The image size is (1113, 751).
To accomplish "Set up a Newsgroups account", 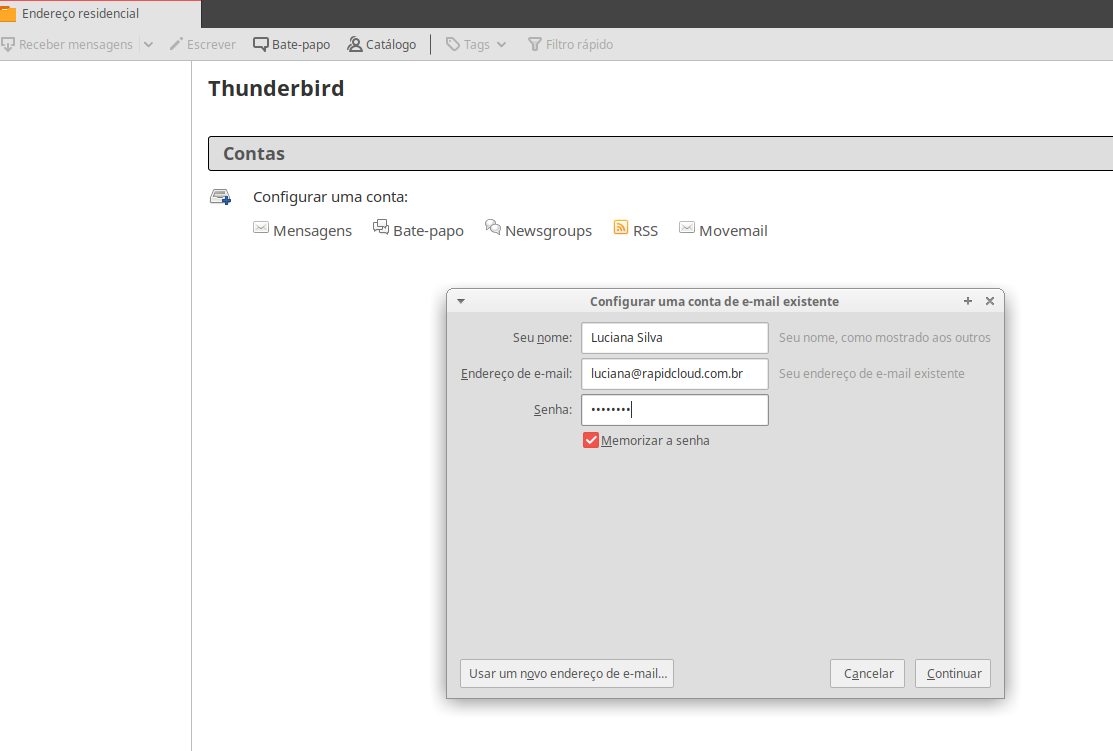I will [x=538, y=229].
